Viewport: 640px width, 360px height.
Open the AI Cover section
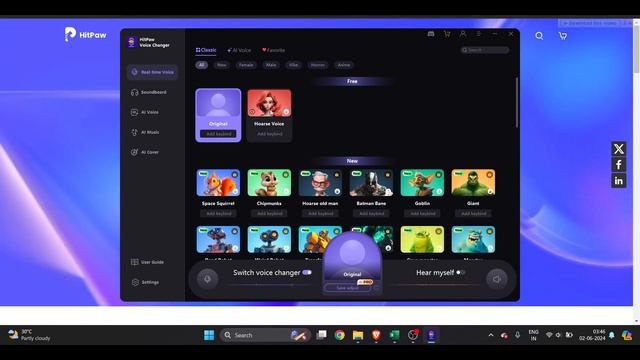145,152
